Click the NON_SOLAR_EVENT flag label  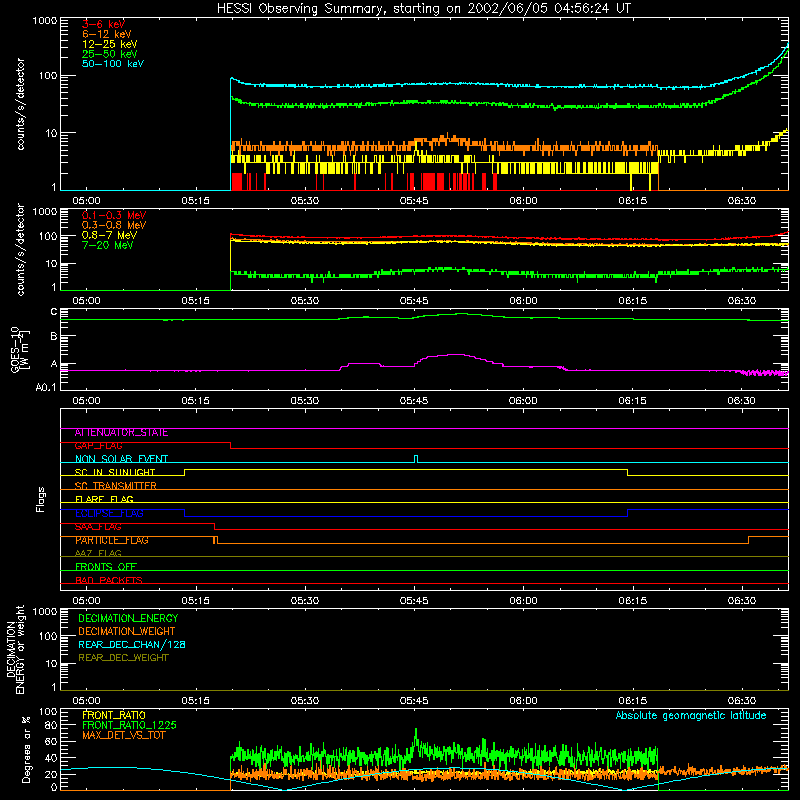(x=121, y=459)
